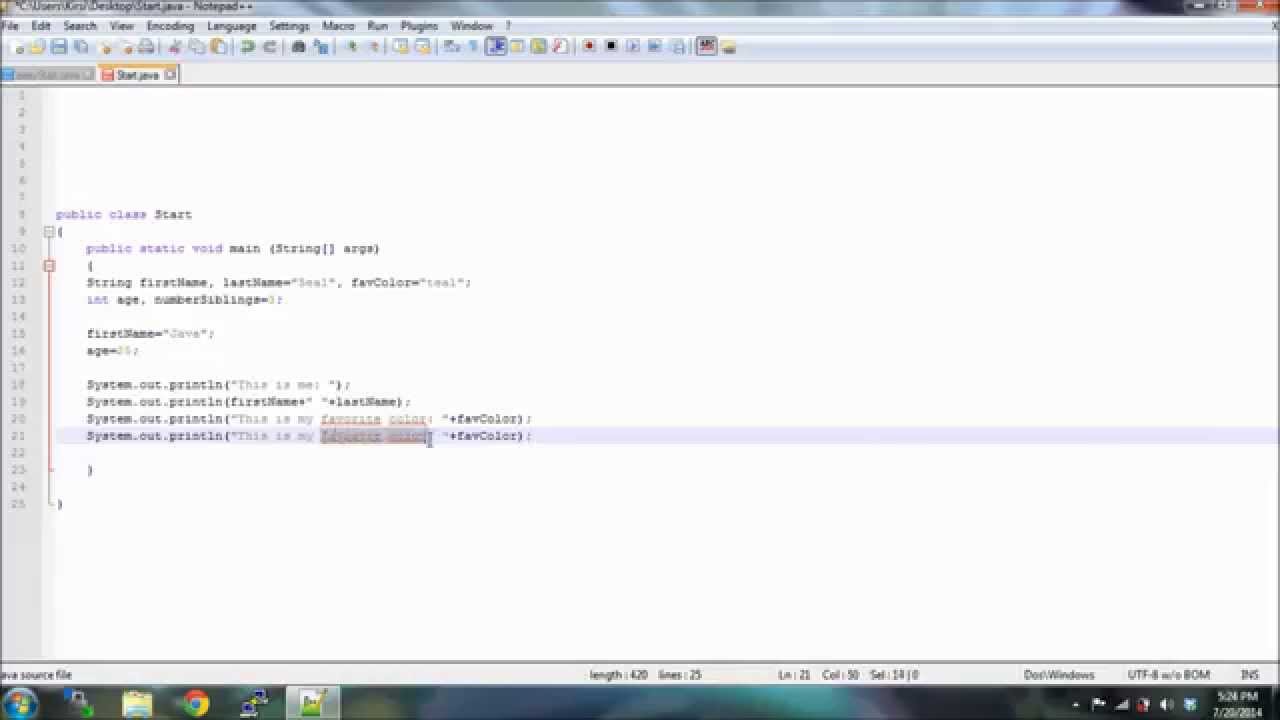The width and height of the screenshot is (1280, 720).
Task: Click the 'int age, numberSiblings' line
Action: pyautogui.click(x=184, y=300)
